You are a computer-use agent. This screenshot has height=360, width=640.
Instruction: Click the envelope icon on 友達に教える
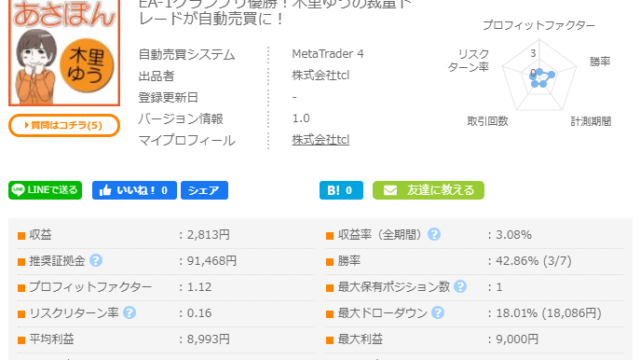pyautogui.click(x=390, y=191)
